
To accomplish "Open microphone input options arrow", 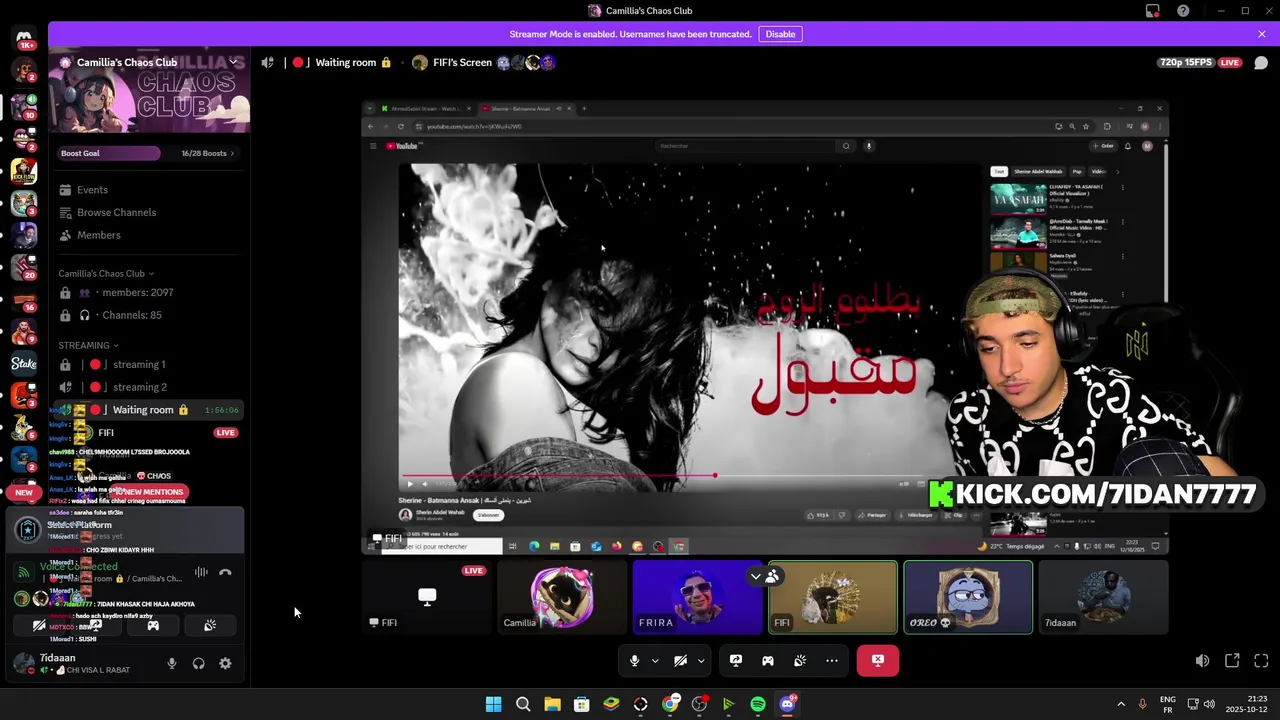I will click(x=655, y=660).
